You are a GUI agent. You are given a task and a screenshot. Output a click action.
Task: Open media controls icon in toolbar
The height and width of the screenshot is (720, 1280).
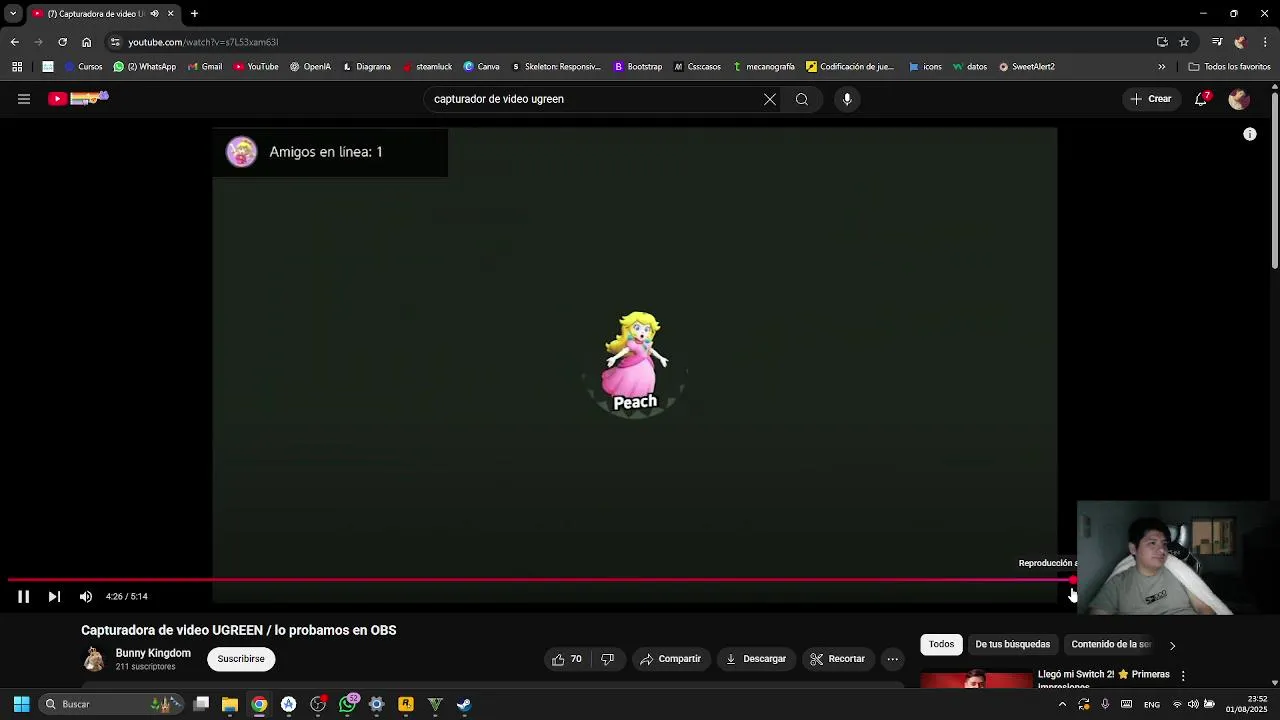coord(1217,42)
